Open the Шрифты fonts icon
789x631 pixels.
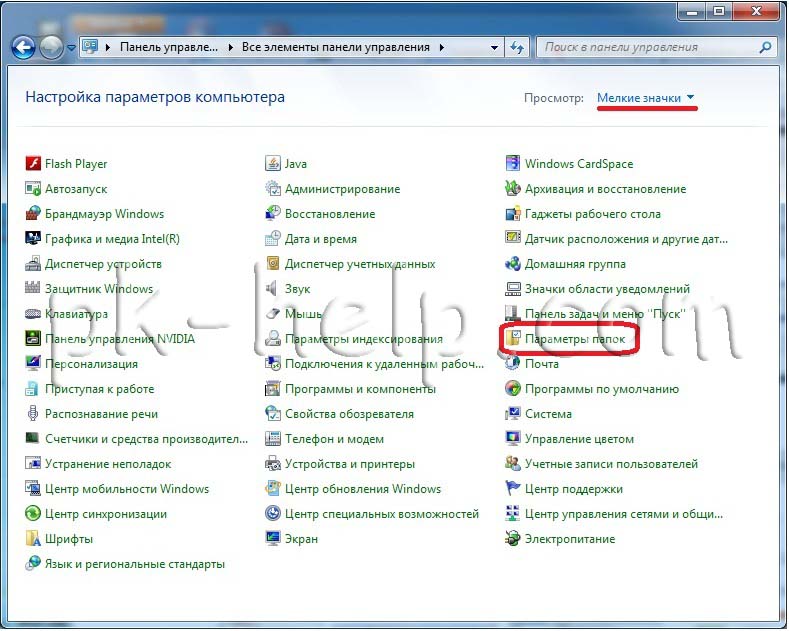click(33, 539)
